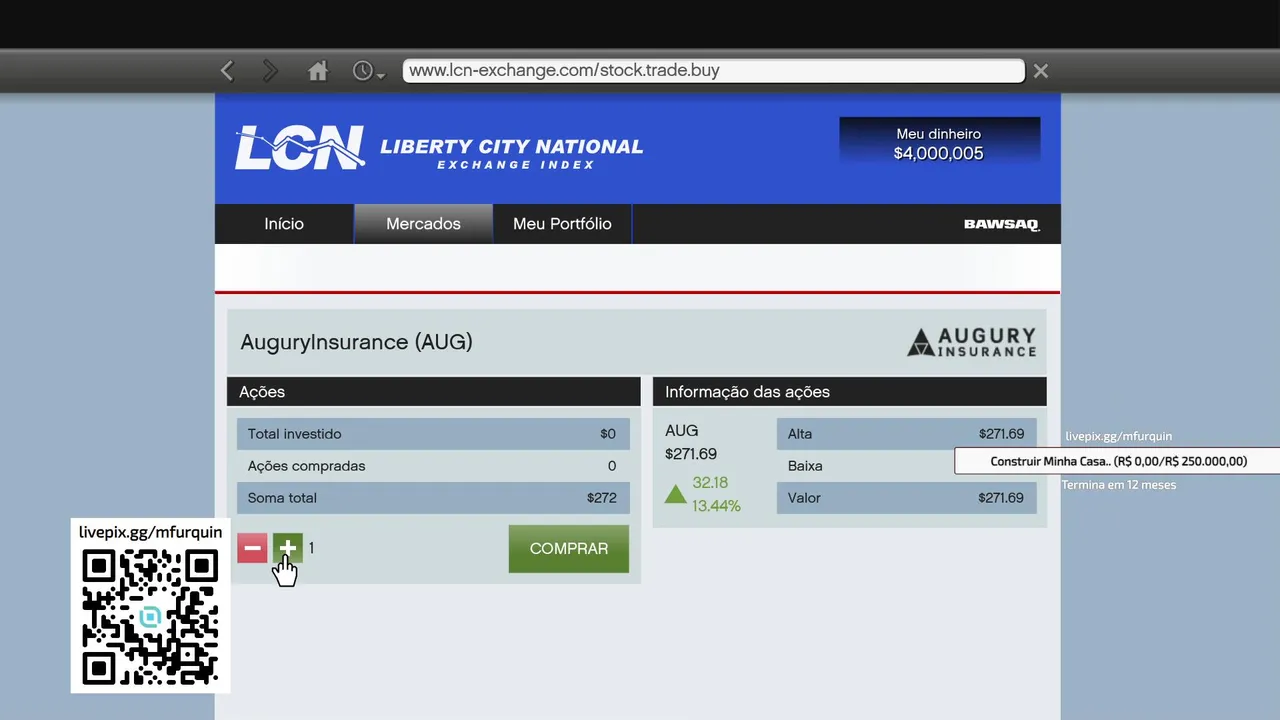Click the 13.44% change value
This screenshot has width=1280, height=720.
(716, 506)
